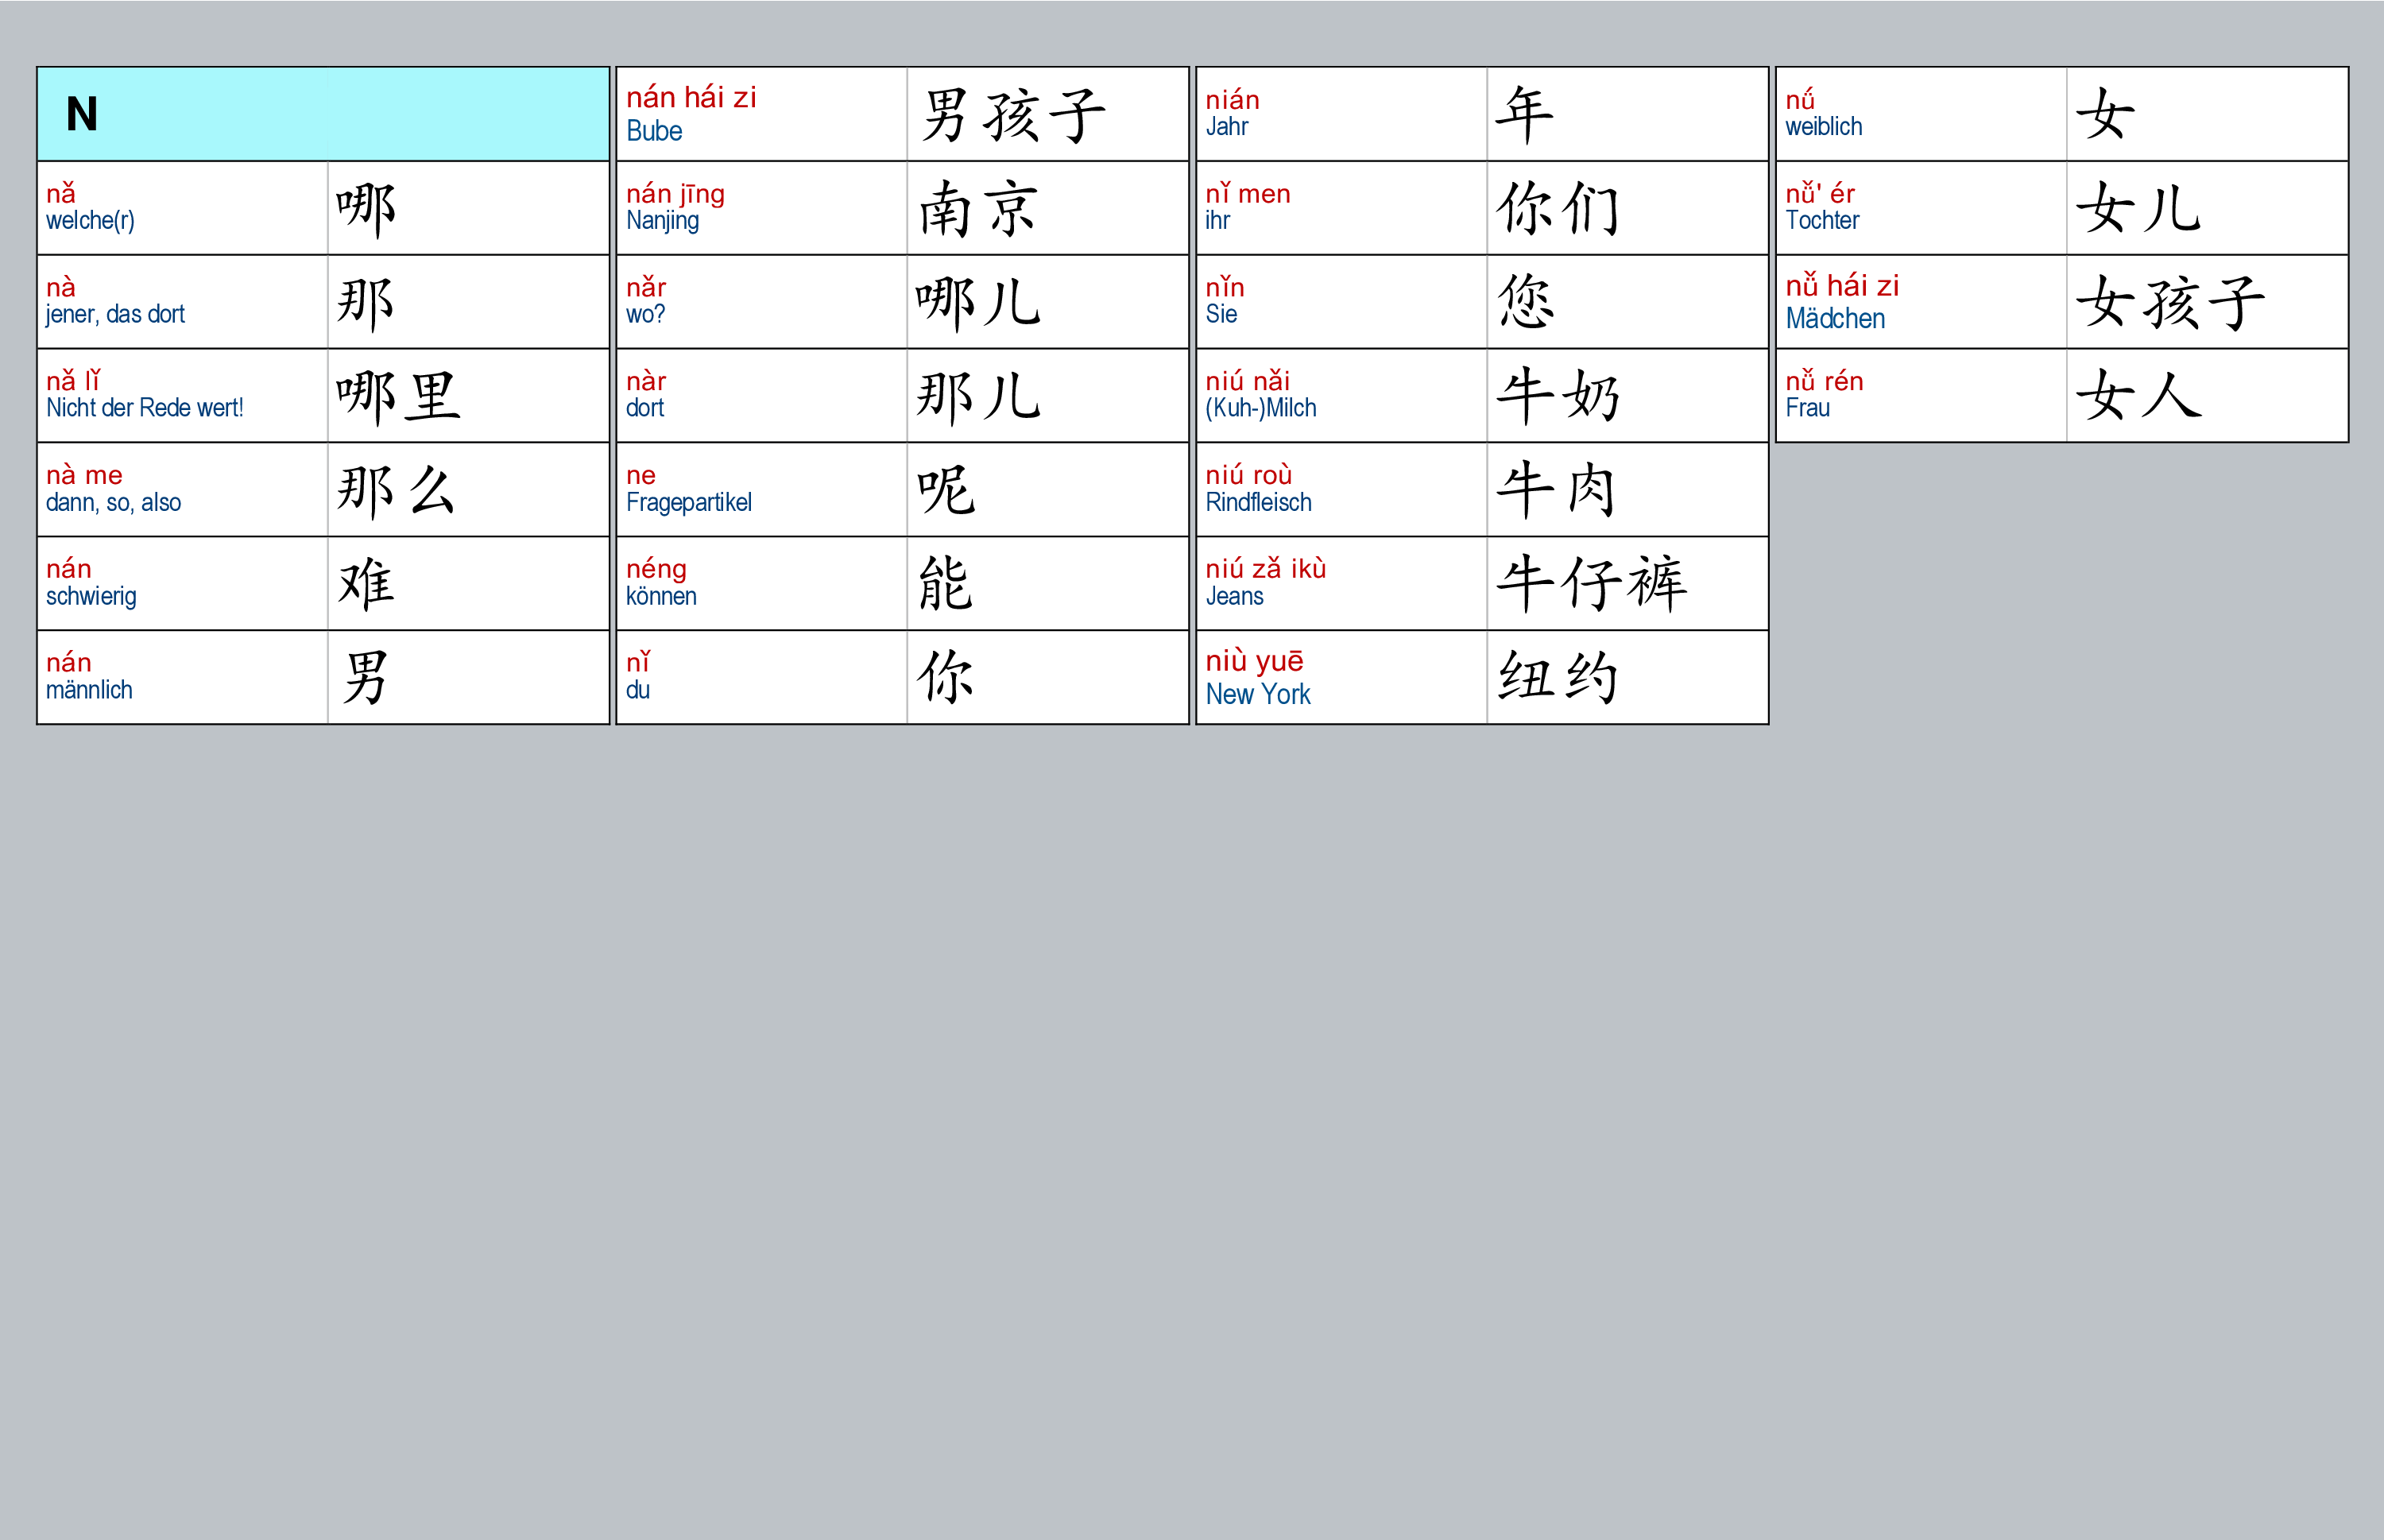The width and height of the screenshot is (2384, 1540).
Task: Click the 牛奶 characters for Milch
Action: [1557, 396]
